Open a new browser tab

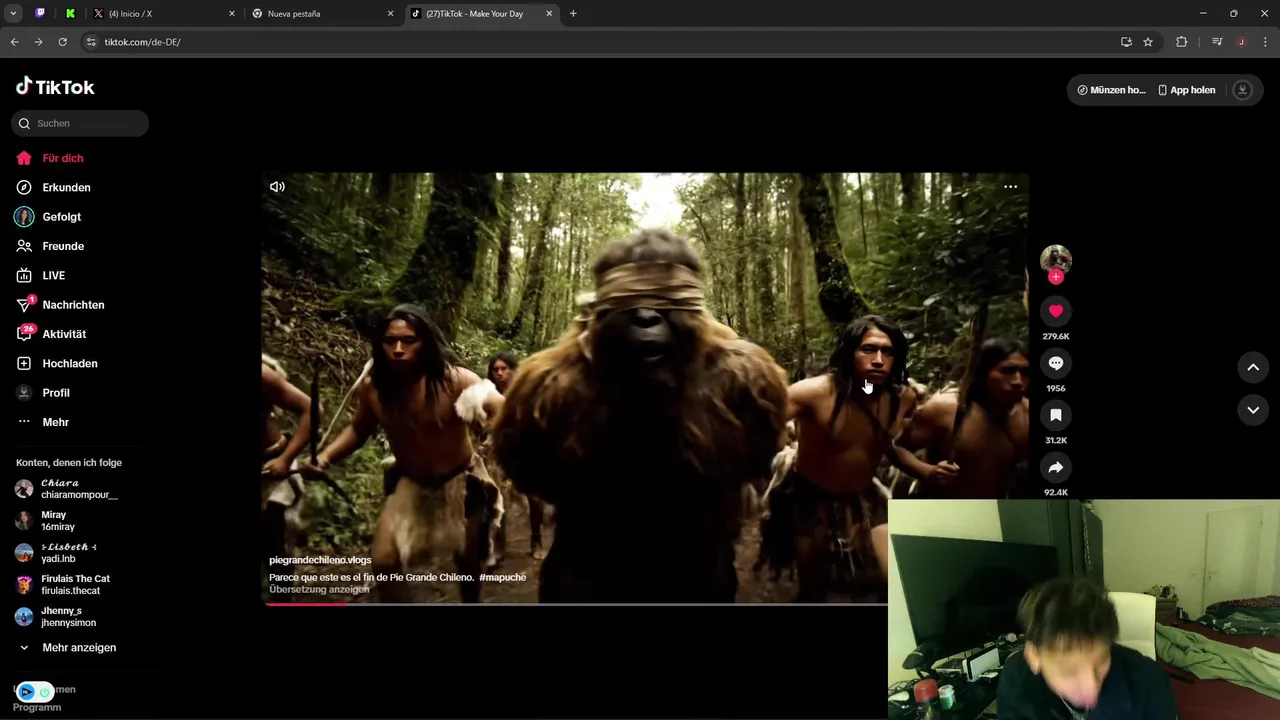point(573,14)
